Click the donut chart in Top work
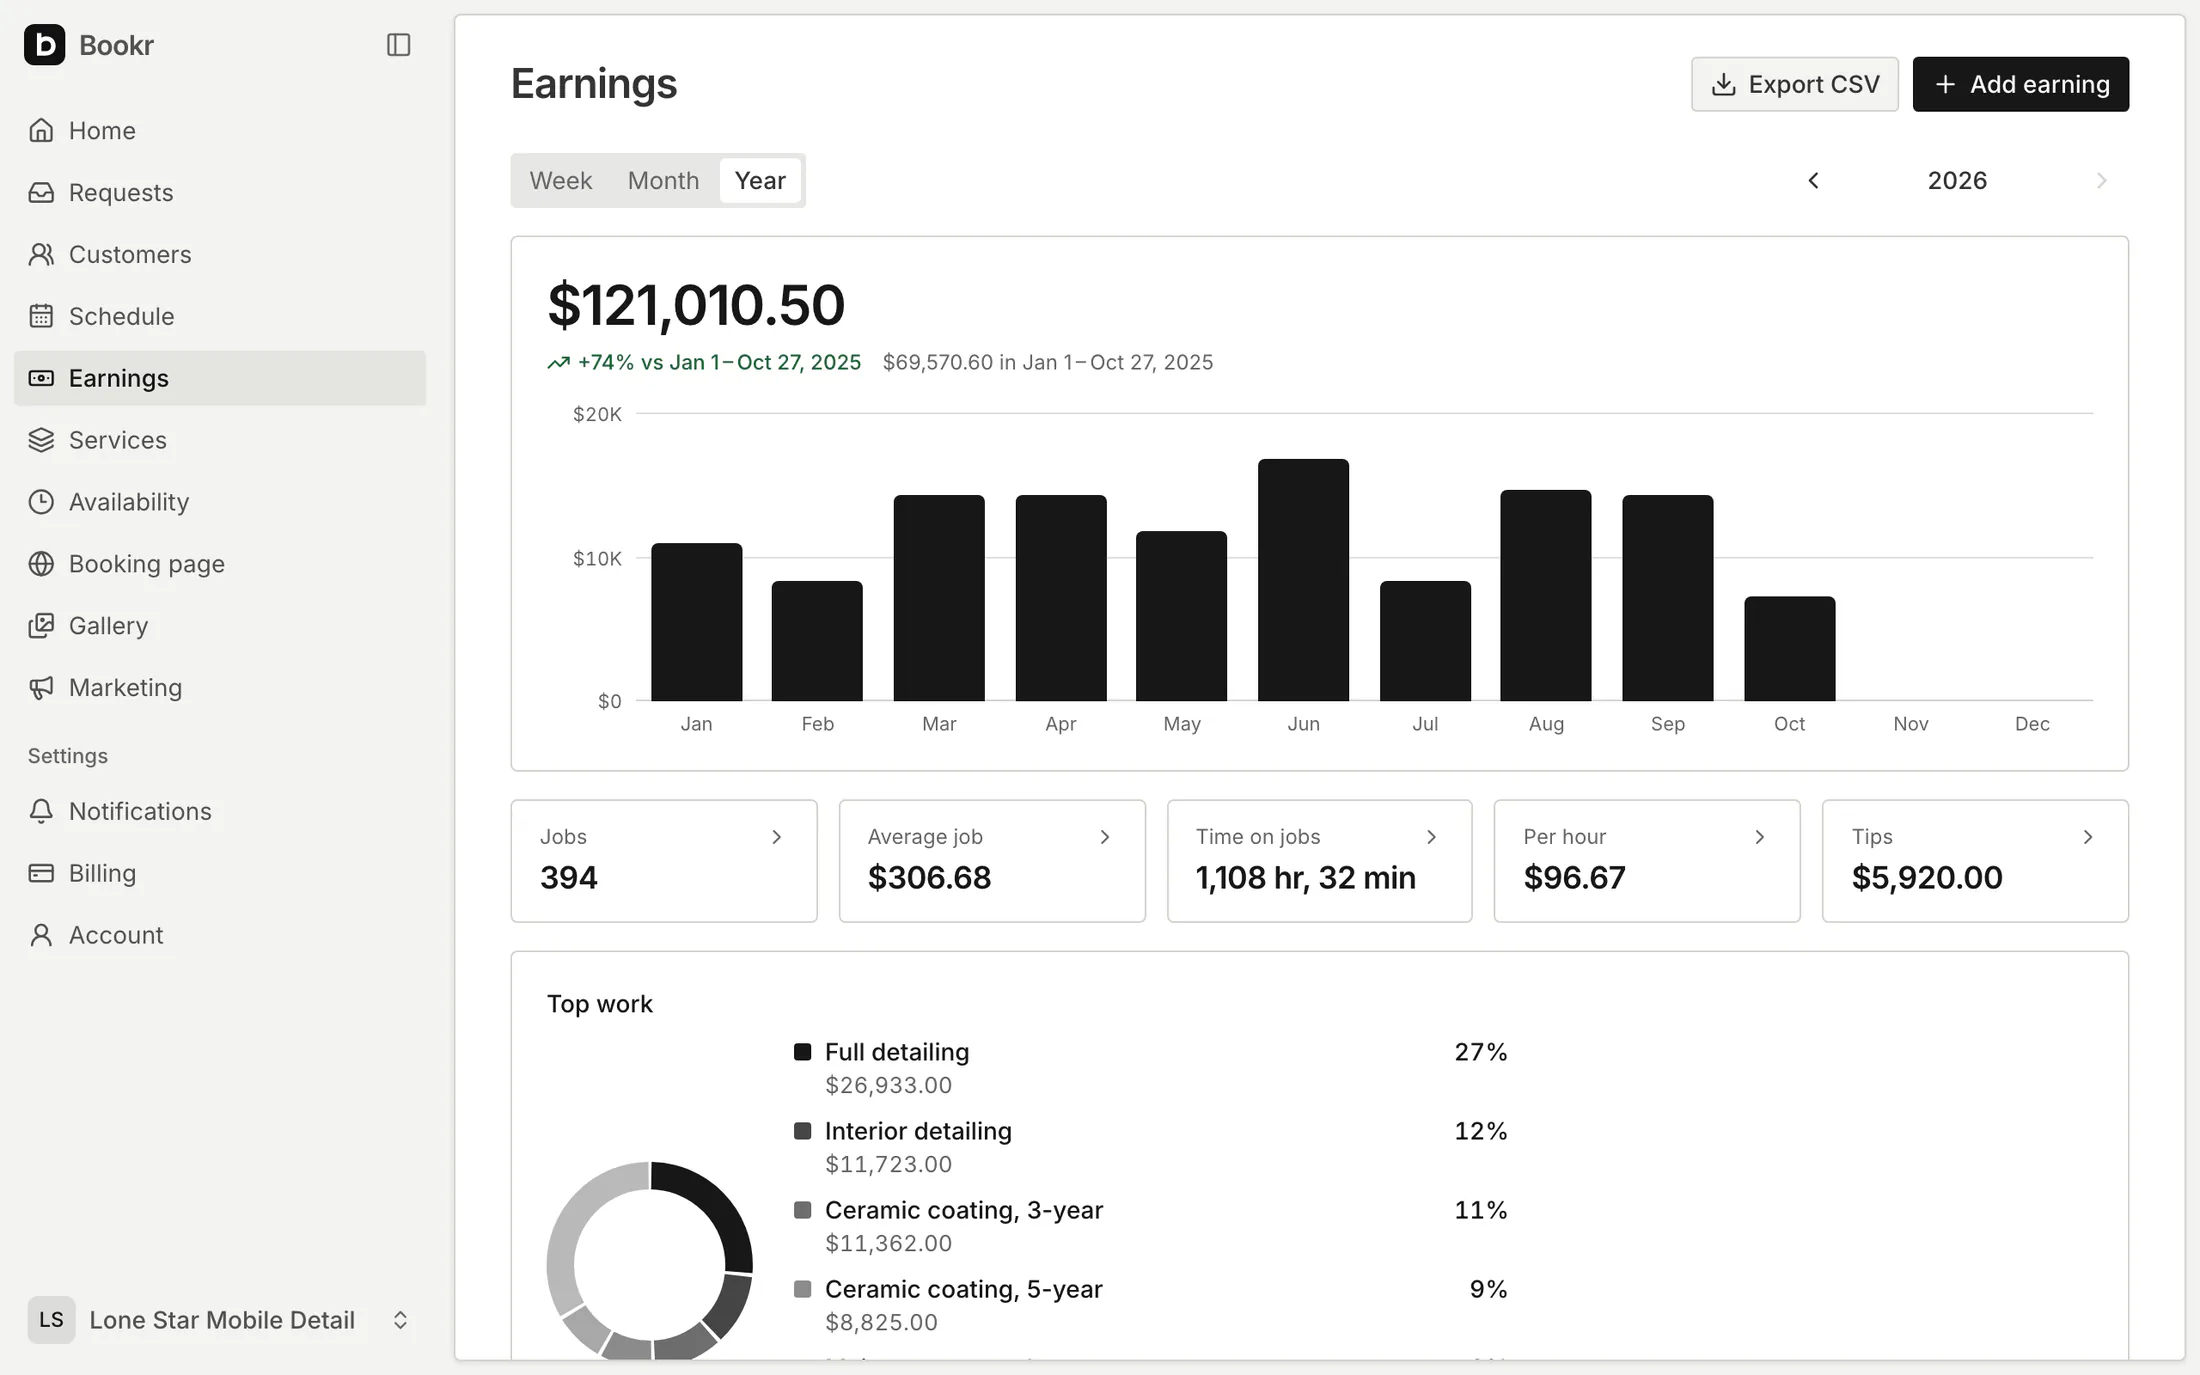 650,1263
